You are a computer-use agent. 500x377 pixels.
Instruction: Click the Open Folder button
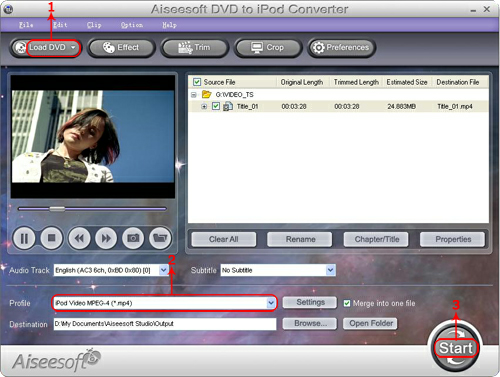[370, 323]
